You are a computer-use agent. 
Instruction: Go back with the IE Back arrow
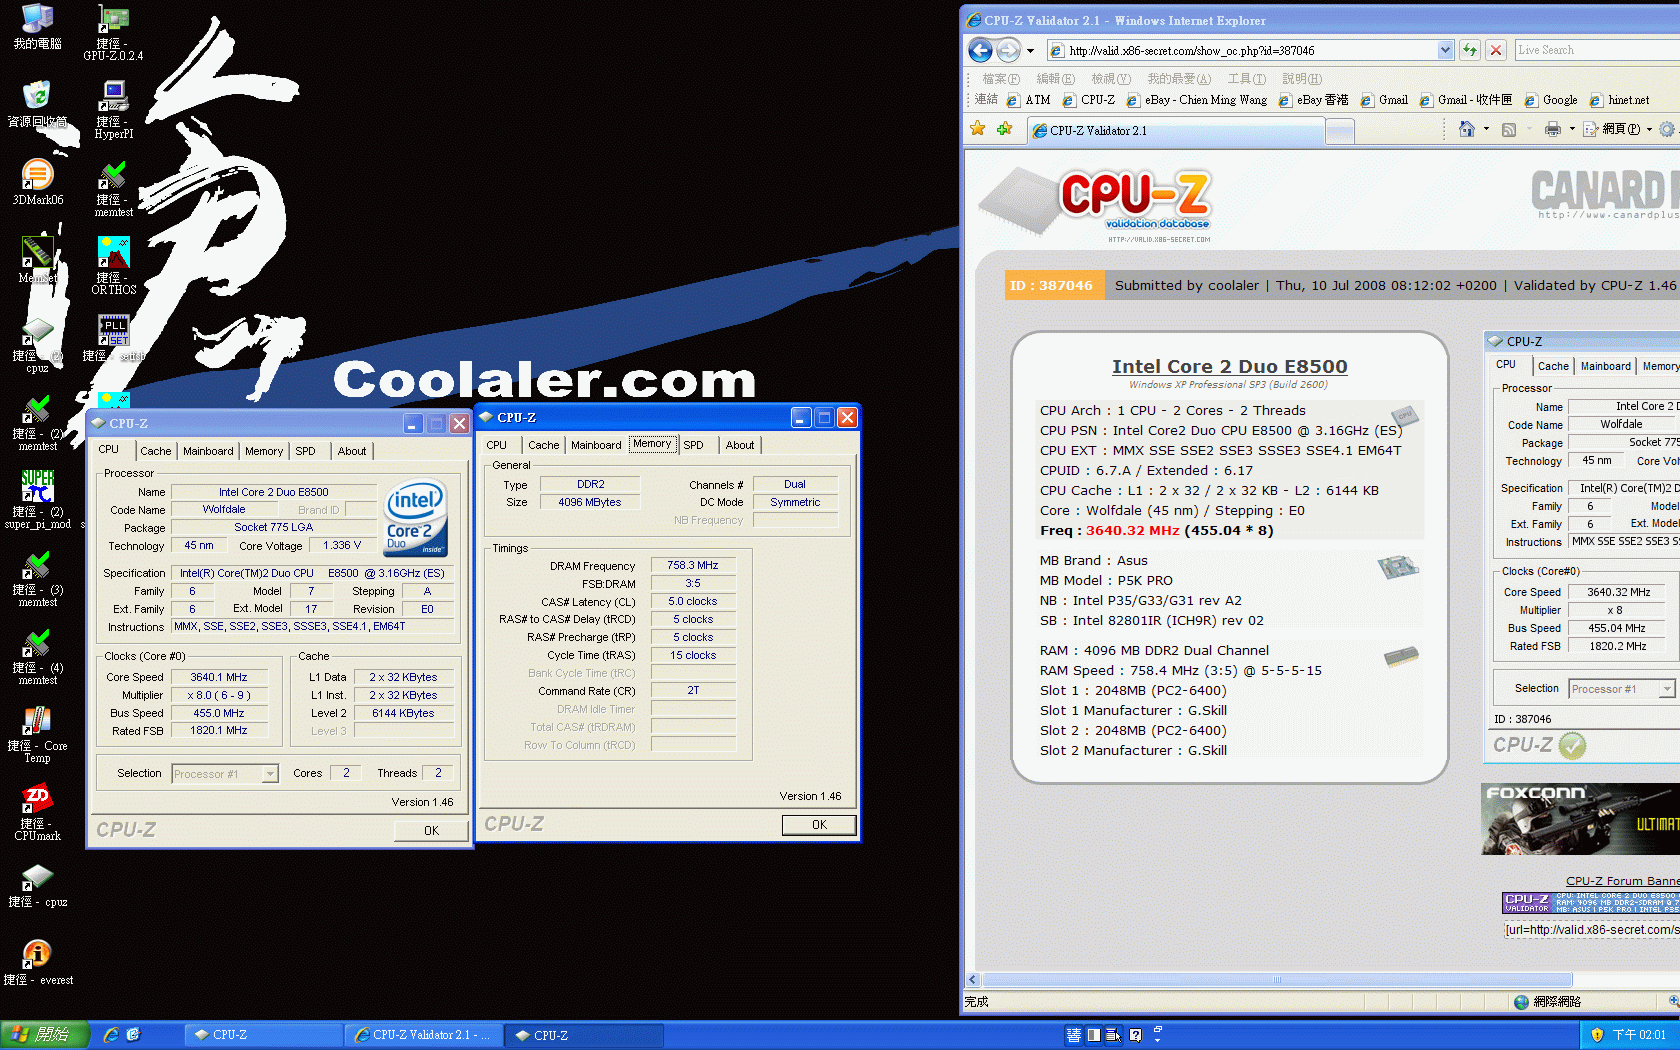(981, 50)
